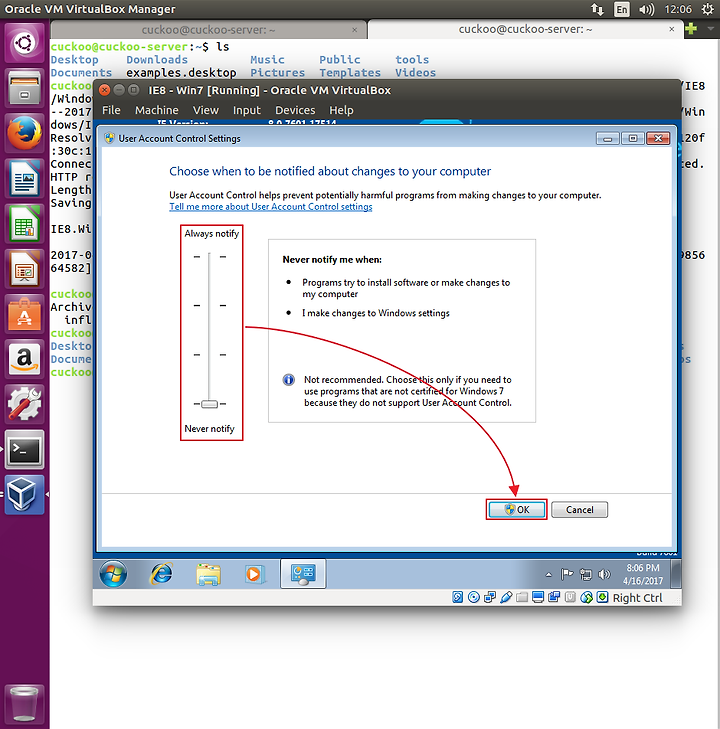
Task: Open Windows Media Player in the taskbar
Action: tap(254, 574)
